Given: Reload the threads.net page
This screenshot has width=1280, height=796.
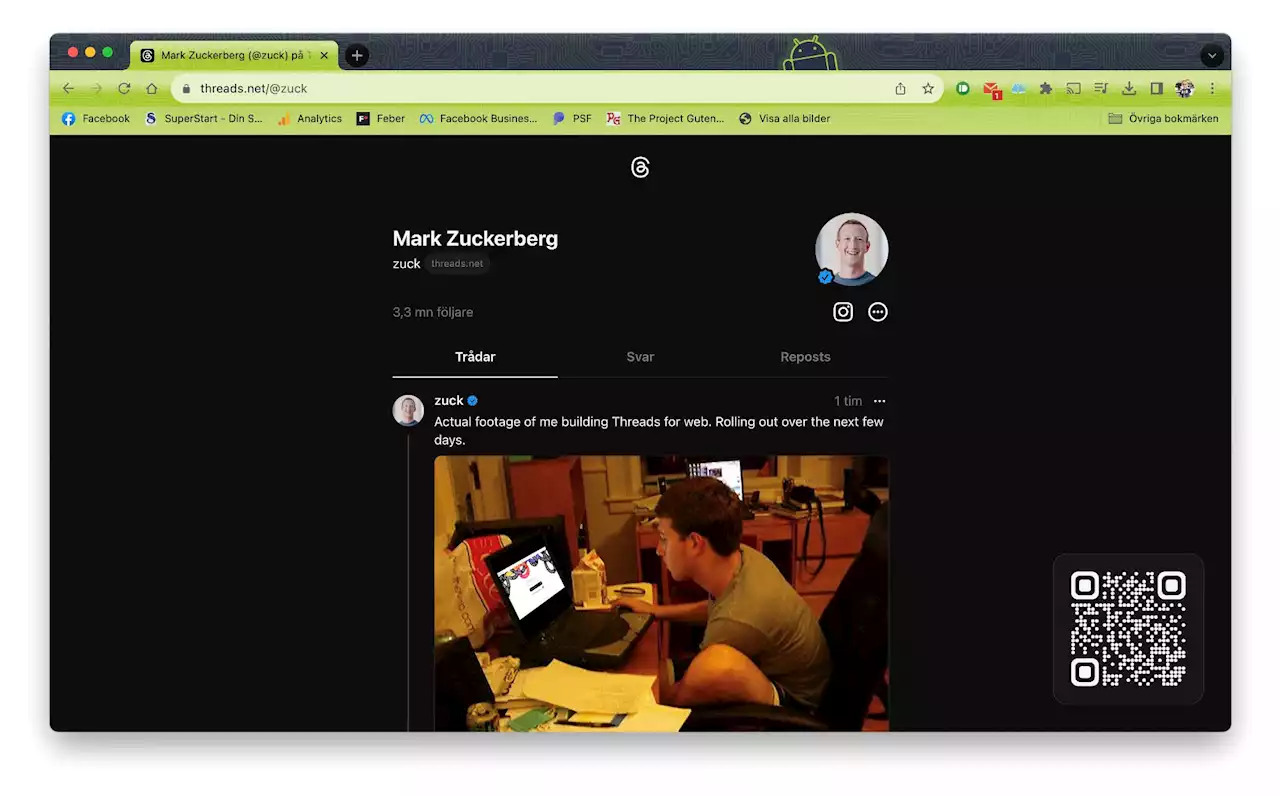Looking at the screenshot, I should click(124, 88).
